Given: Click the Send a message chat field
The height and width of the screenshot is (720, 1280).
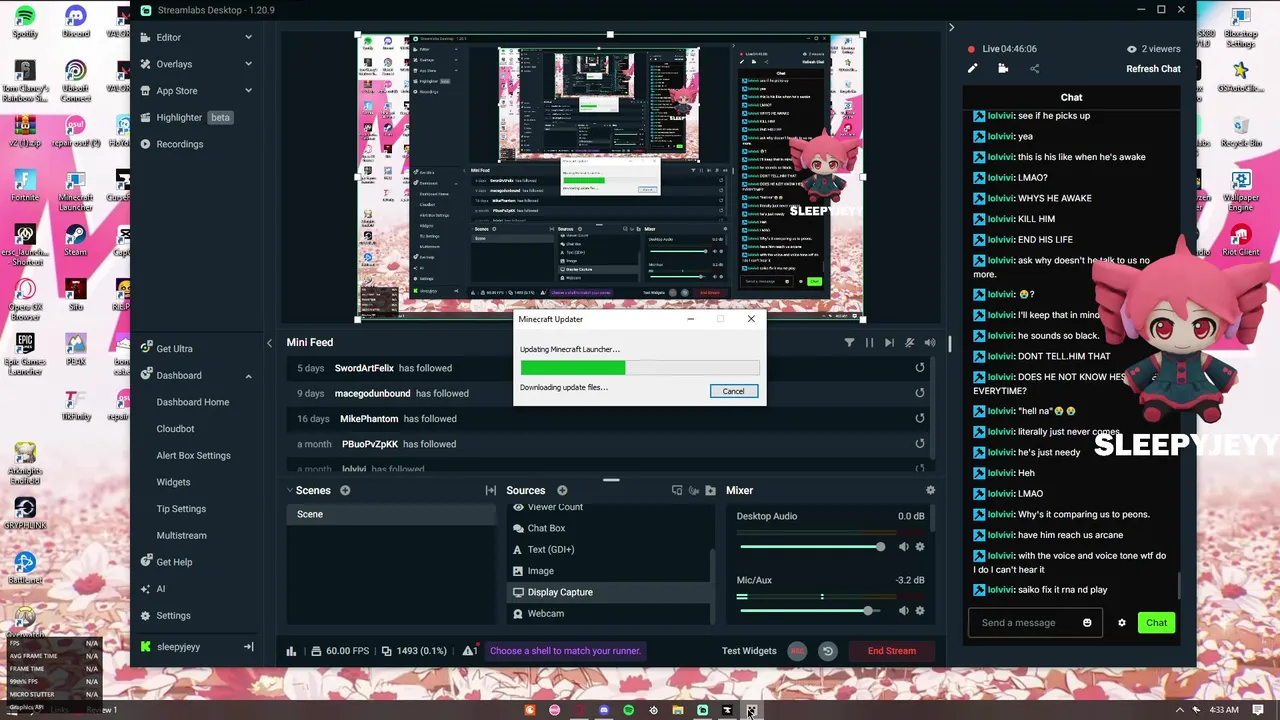Looking at the screenshot, I should pos(1035,623).
